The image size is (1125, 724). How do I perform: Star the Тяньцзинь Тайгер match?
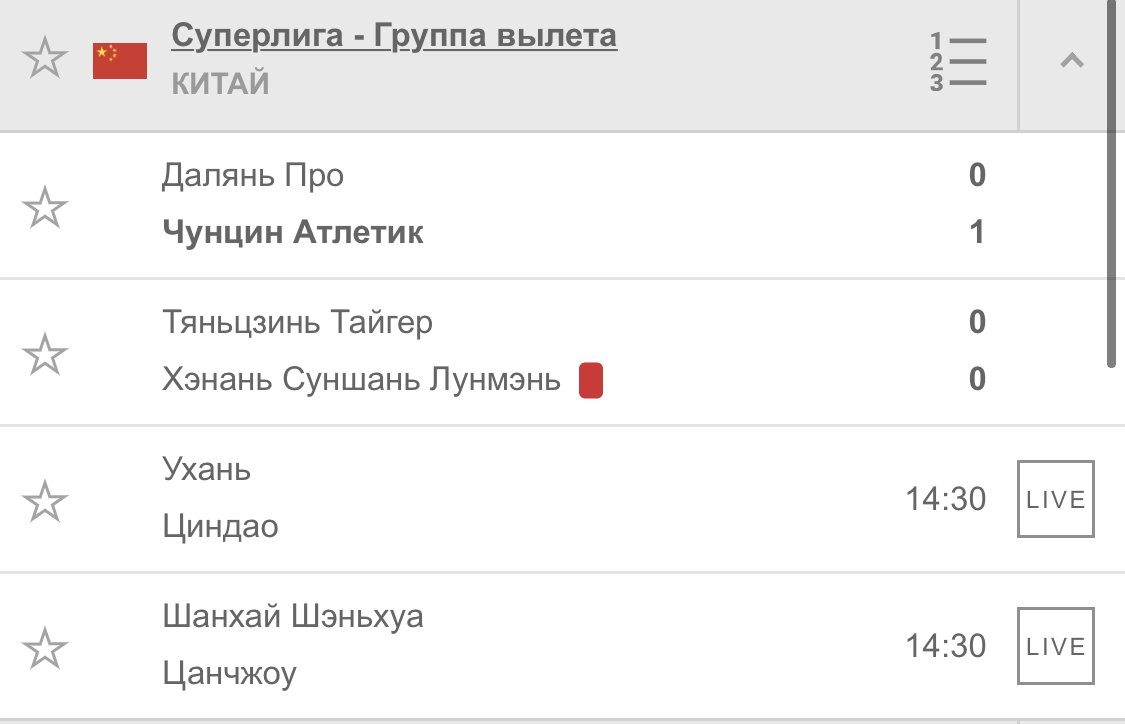click(44, 354)
